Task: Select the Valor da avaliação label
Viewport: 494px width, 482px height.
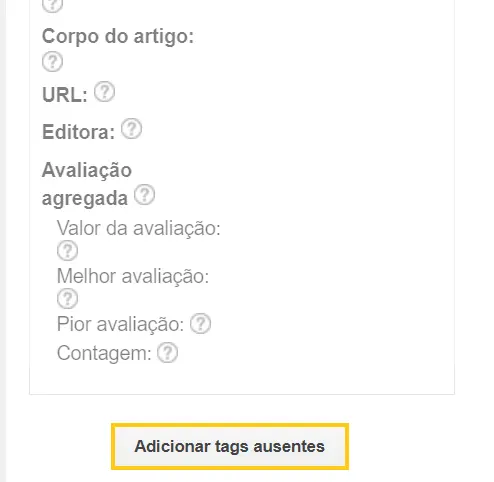Action: (x=139, y=228)
